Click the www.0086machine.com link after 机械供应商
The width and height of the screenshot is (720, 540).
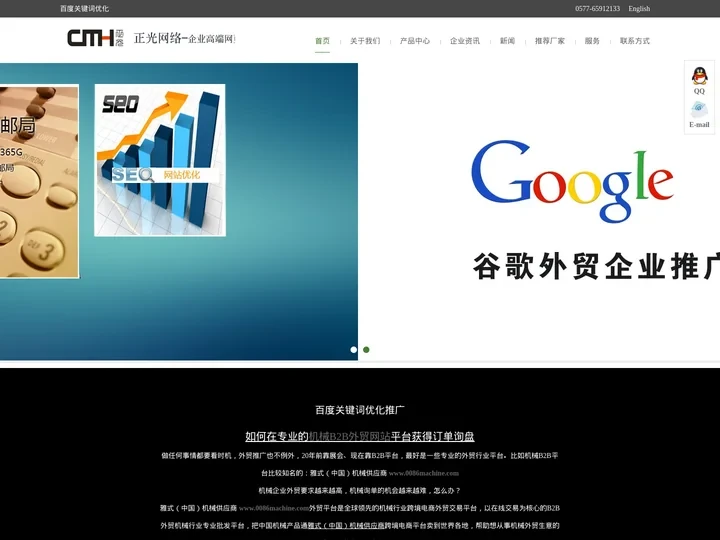click(424, 473)
